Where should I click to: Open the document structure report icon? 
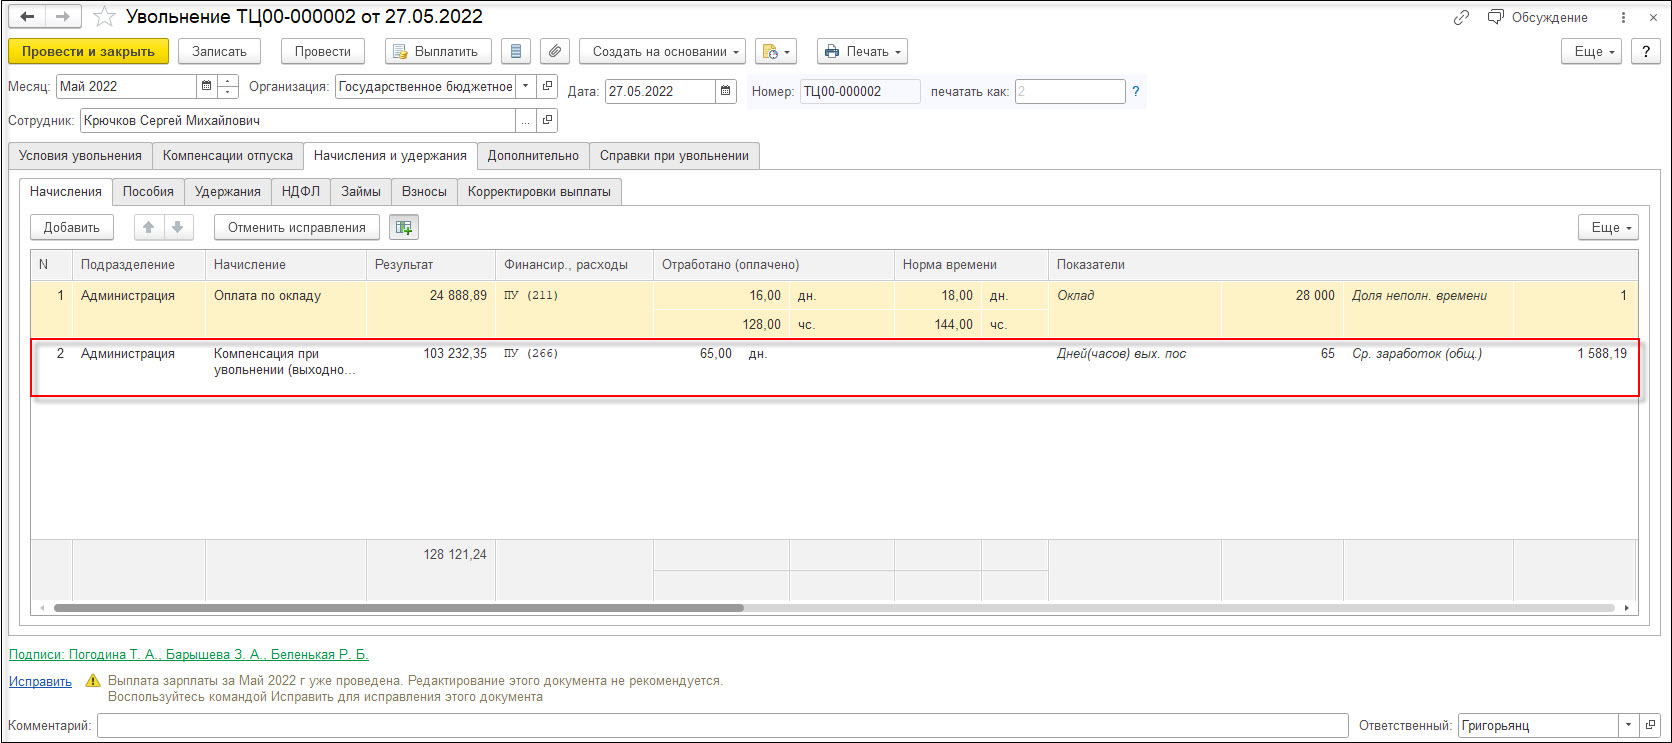pyautogui.click(x=515, y=51)
